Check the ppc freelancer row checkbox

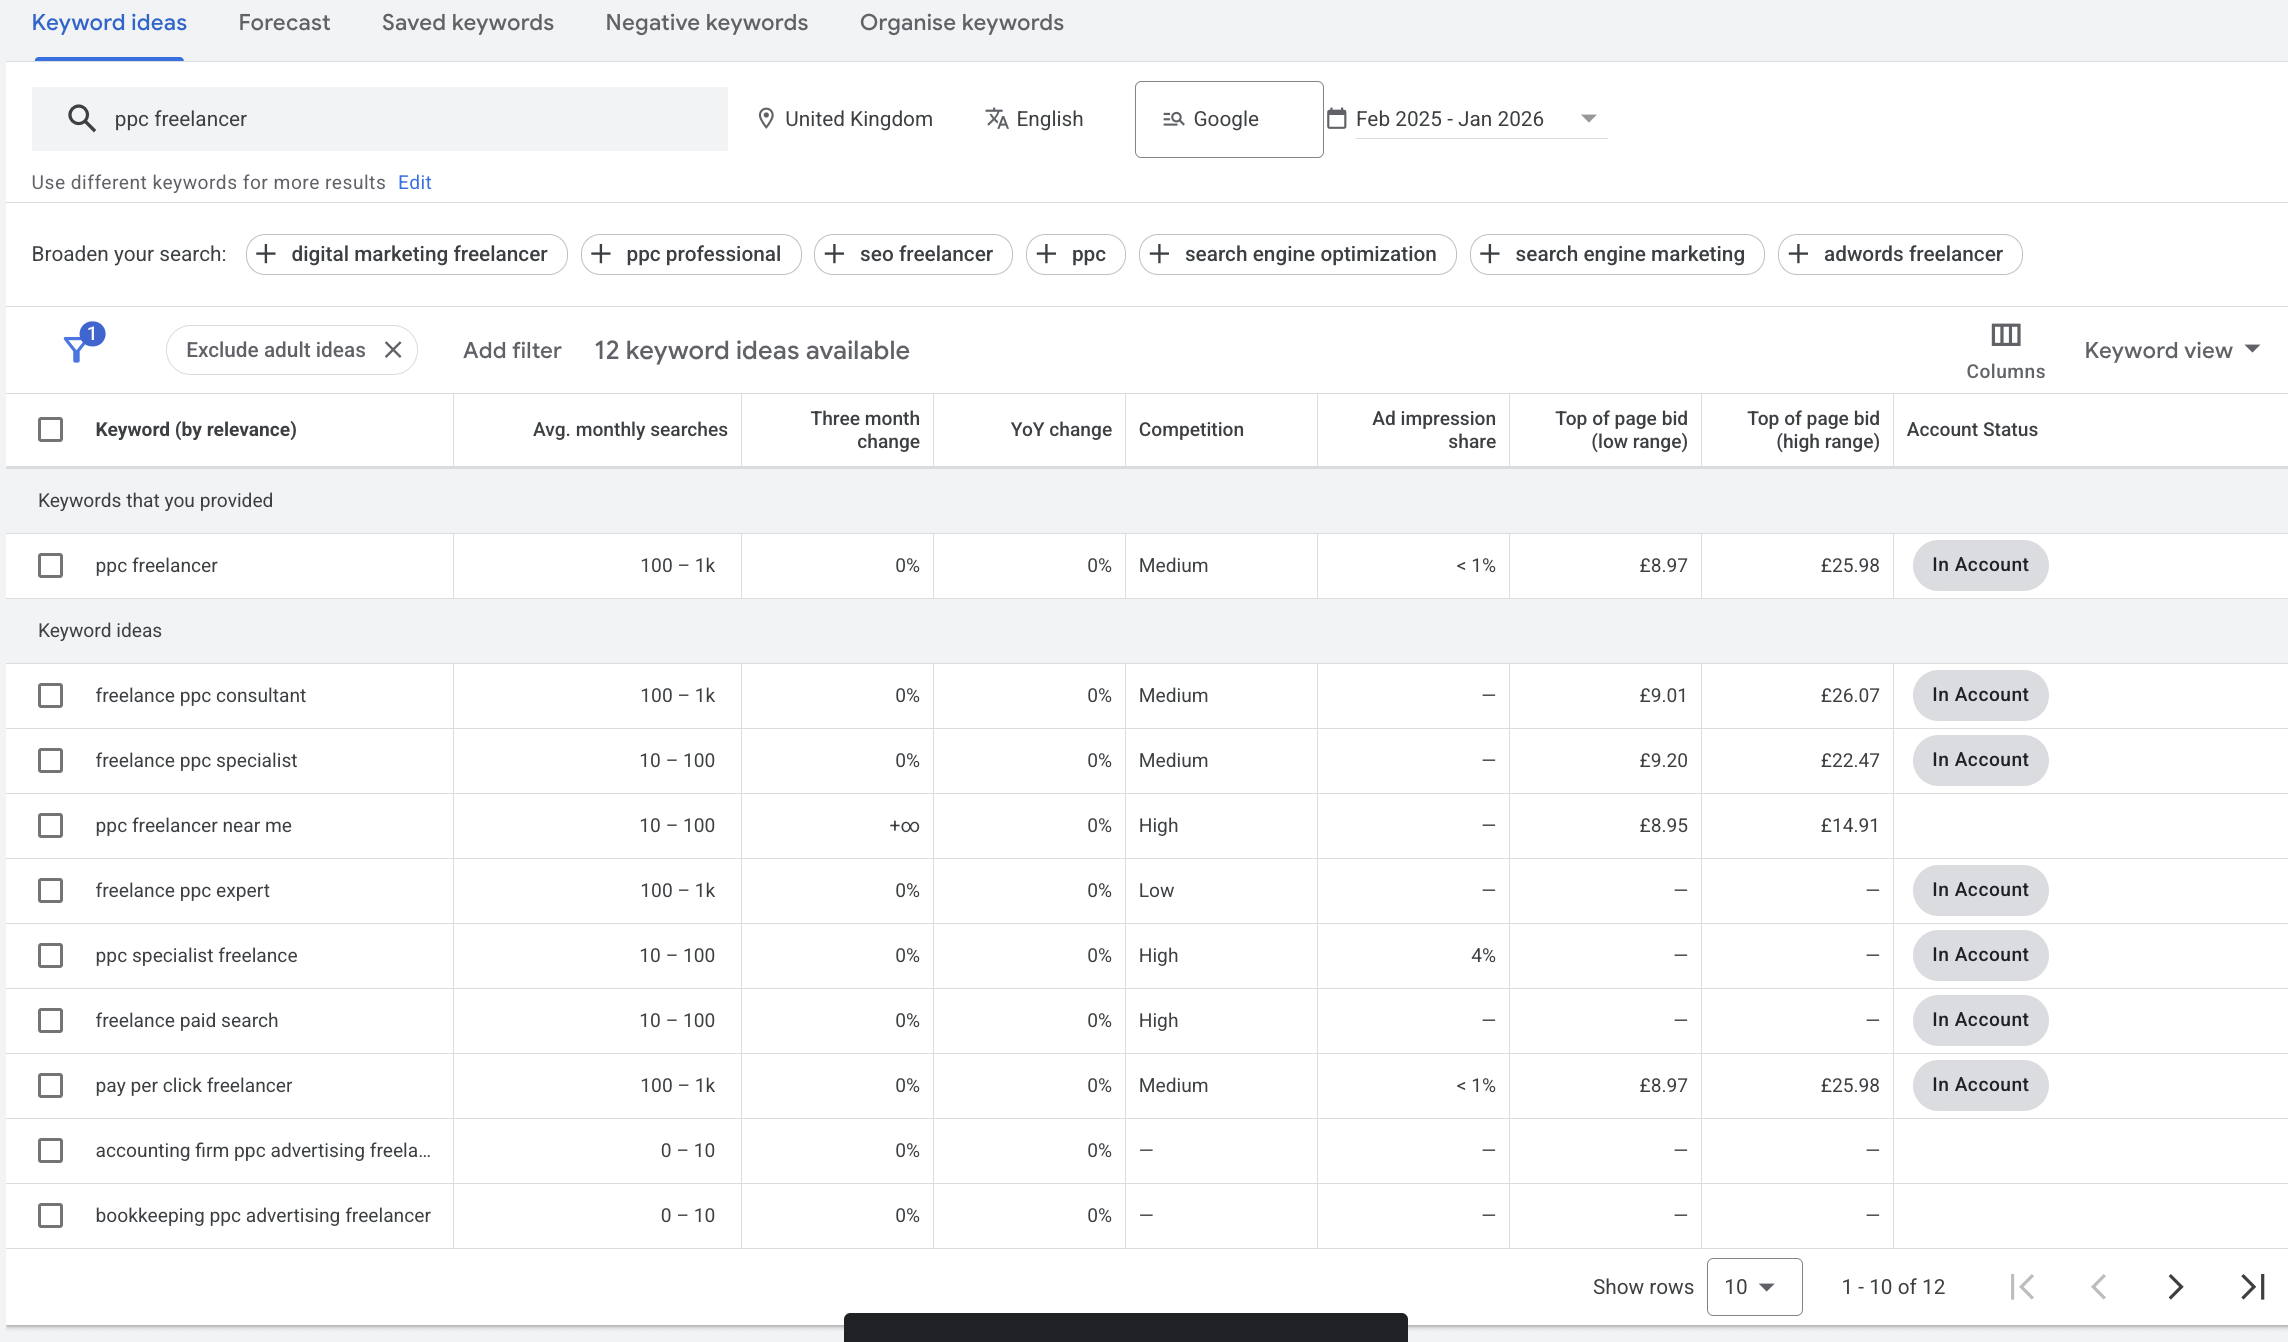click(x=51, y=565)
